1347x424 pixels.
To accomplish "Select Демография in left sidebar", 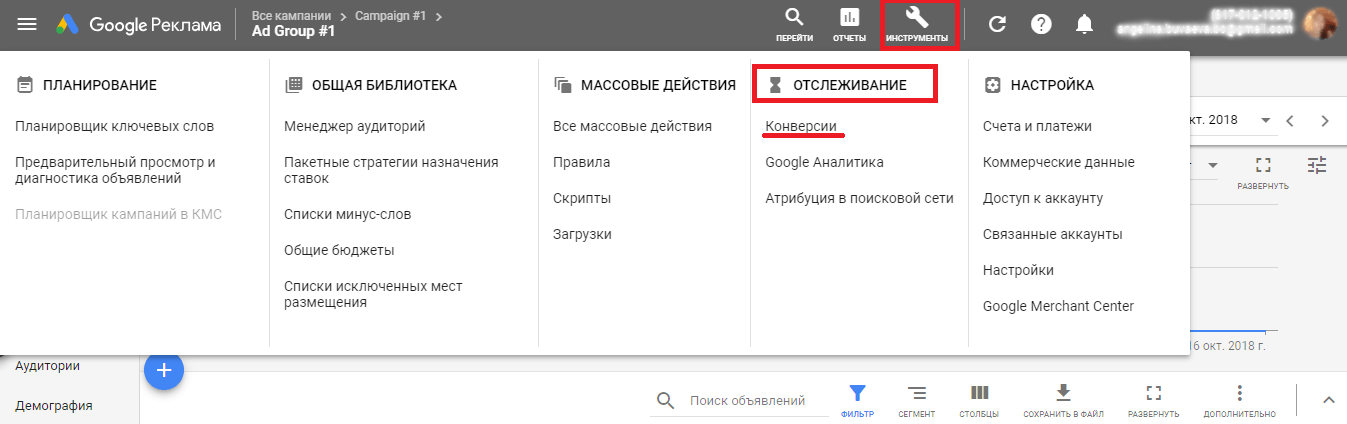I will [x=54, y=406].
